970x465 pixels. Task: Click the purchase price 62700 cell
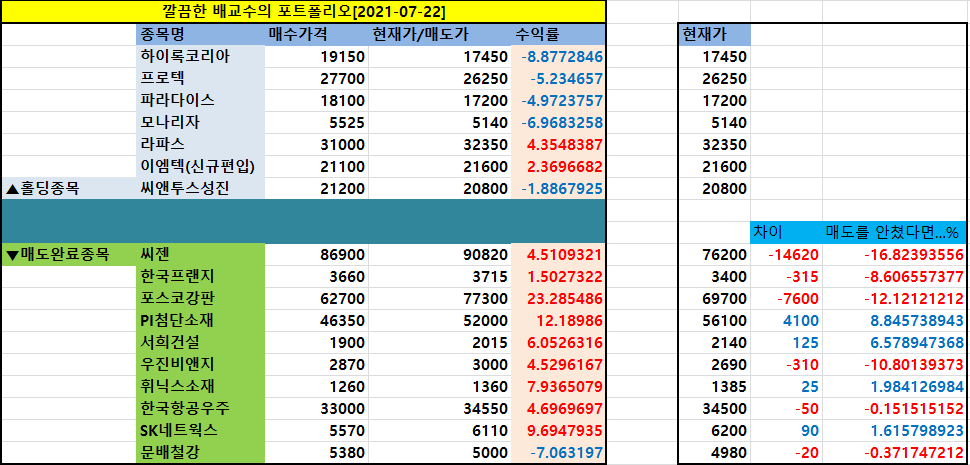coord(317,298)
